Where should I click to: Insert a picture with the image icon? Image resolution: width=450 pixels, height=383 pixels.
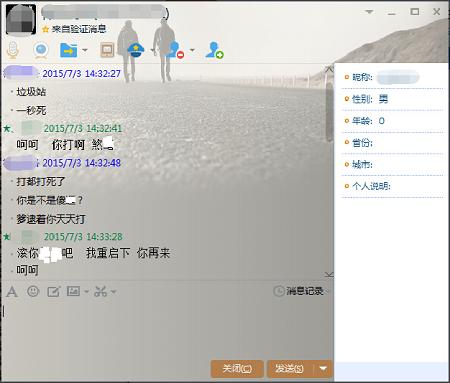(x=73, y=291)
